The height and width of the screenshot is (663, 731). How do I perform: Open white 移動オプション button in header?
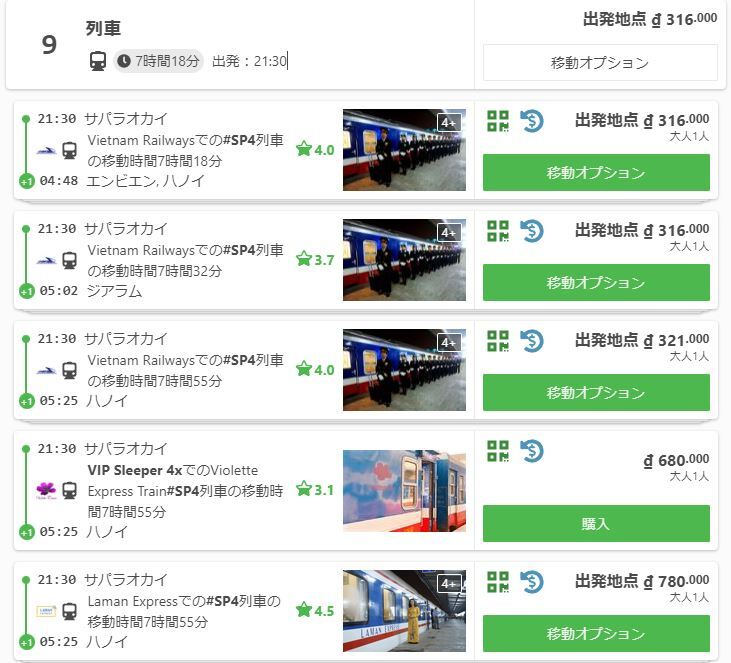pyautogui.click(x=600, y=63)
